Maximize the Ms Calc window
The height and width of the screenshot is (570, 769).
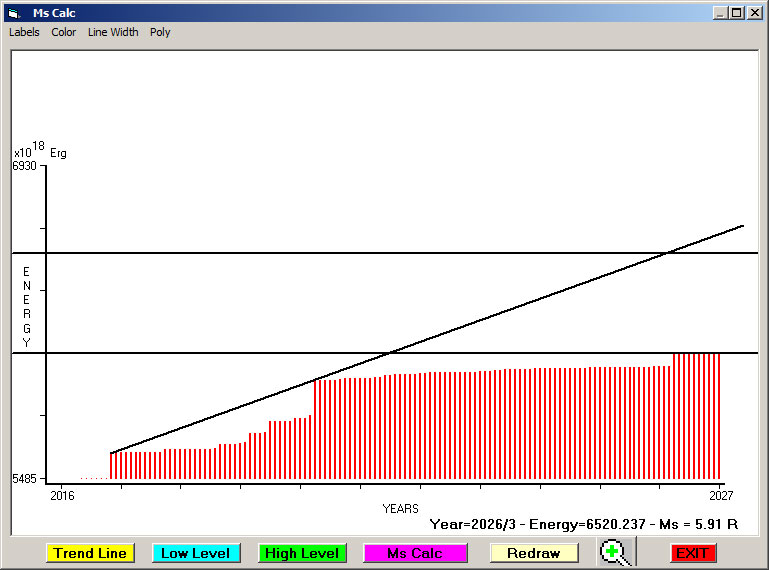point(736,13)
